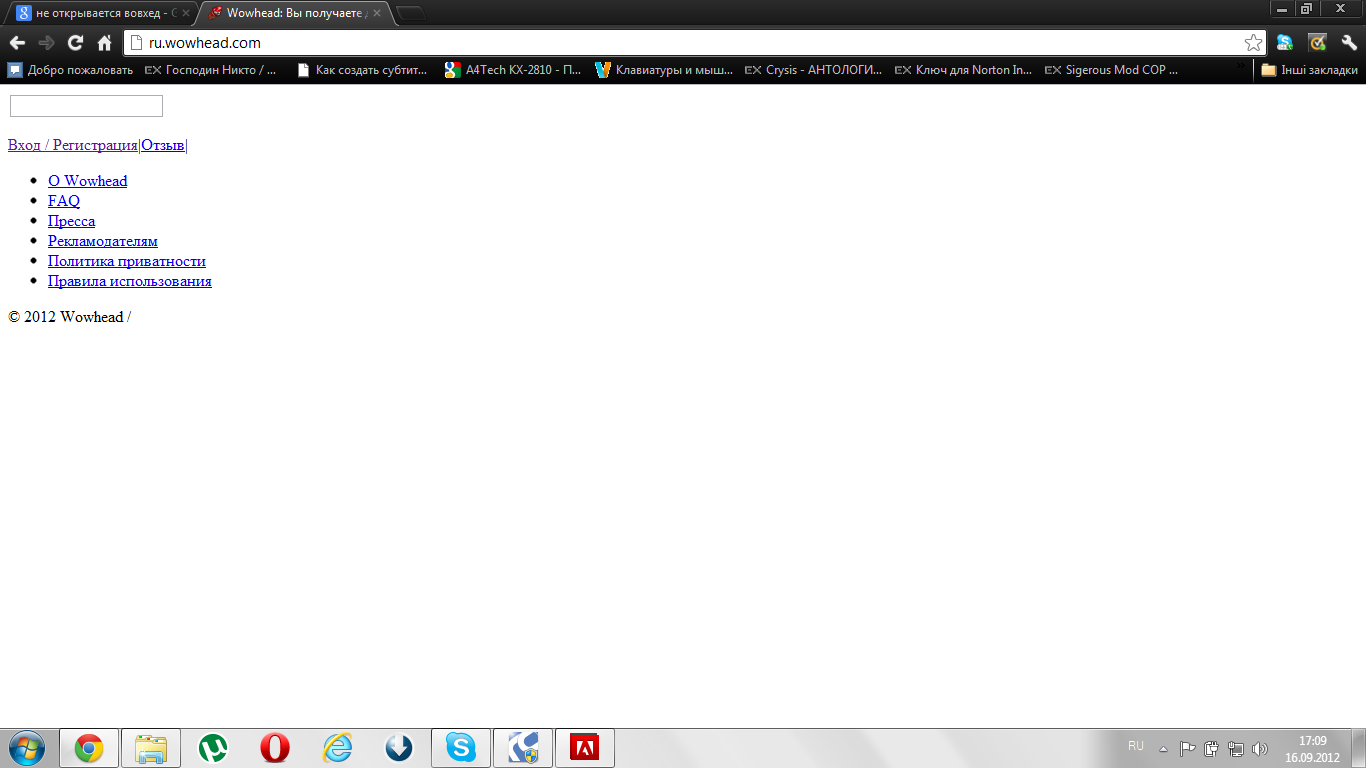
Task: Select the Wowhead tab
Action: coord(295,14)
